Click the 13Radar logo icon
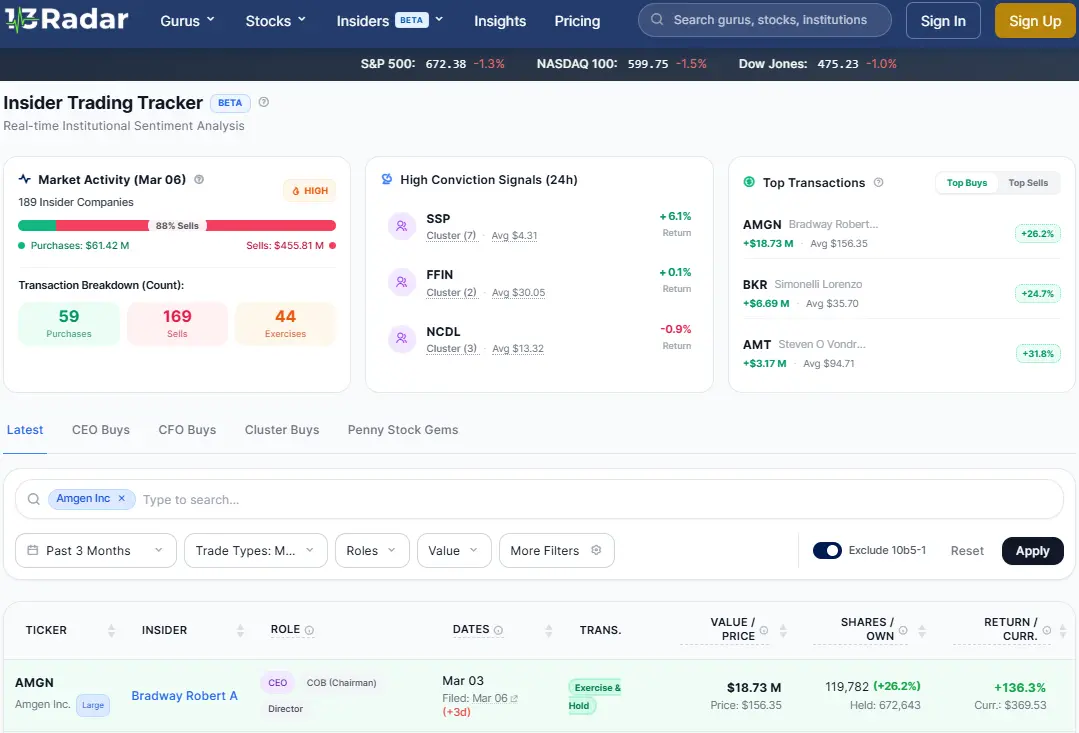The image size is (1079, 733). click(x=22, y=20)
